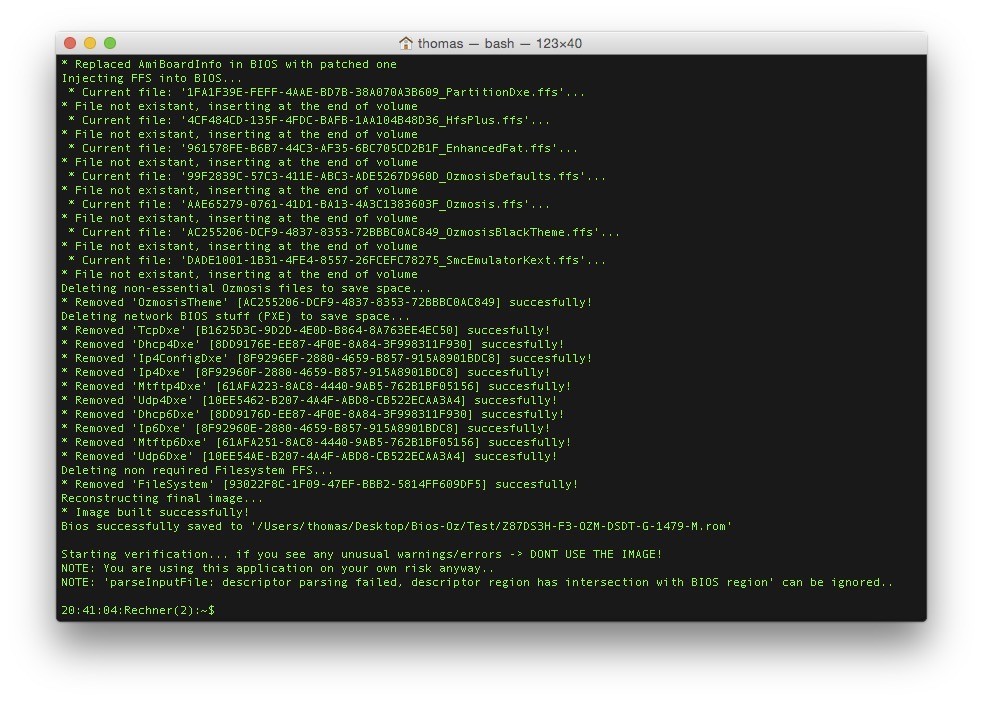
Task: Click 'Reconstructing final image...' line
Action: coord(162,498)
